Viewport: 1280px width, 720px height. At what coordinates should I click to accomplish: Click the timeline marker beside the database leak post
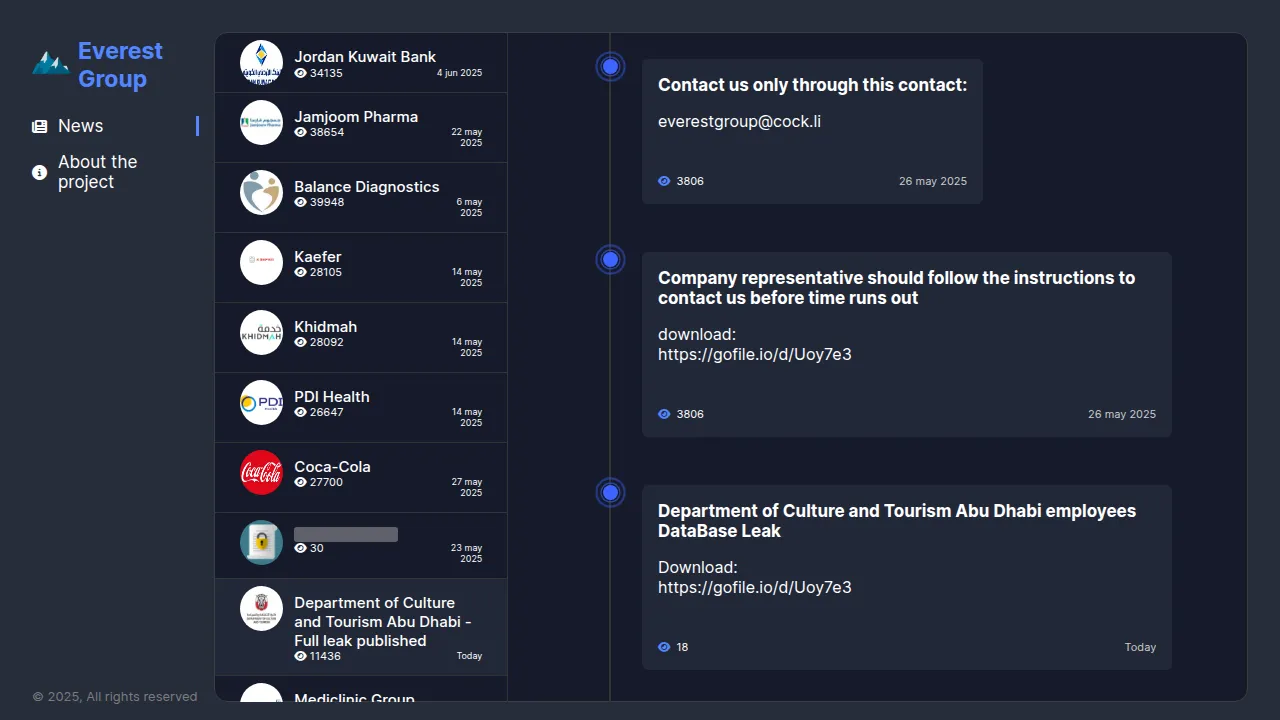pos(610,492)
